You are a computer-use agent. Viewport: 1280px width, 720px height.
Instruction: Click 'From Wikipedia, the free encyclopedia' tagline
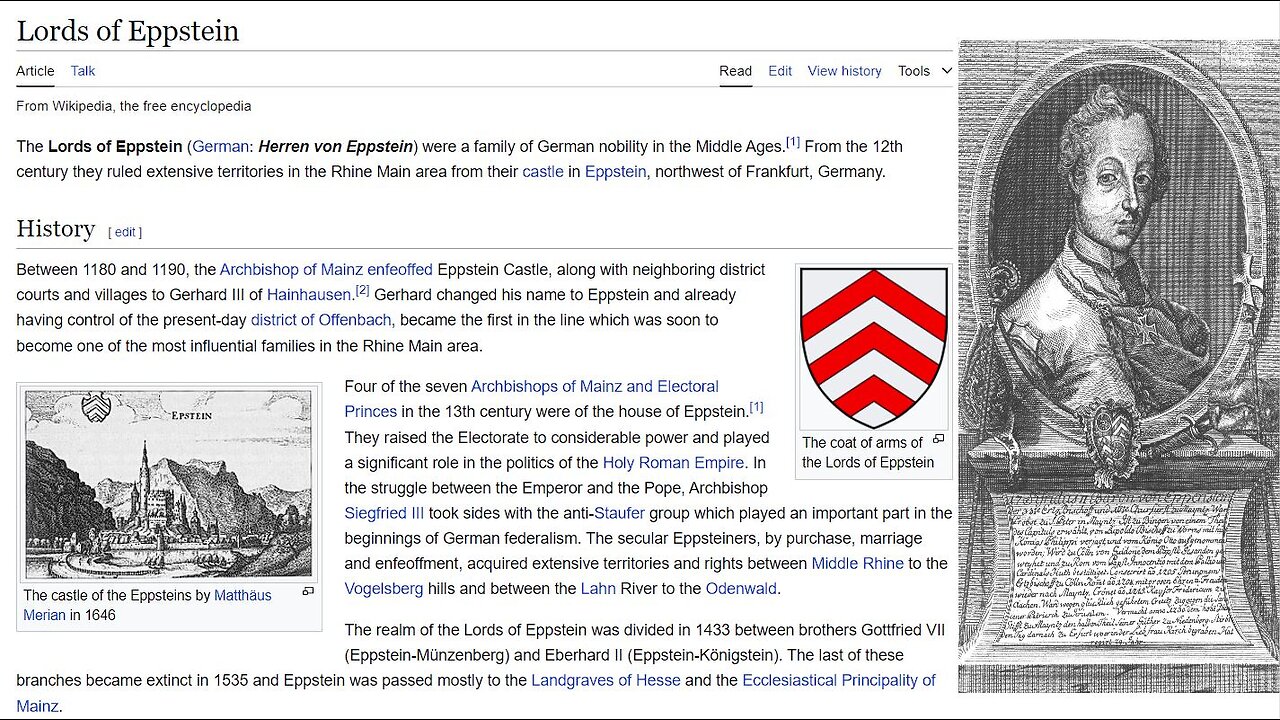pos(134,106)
